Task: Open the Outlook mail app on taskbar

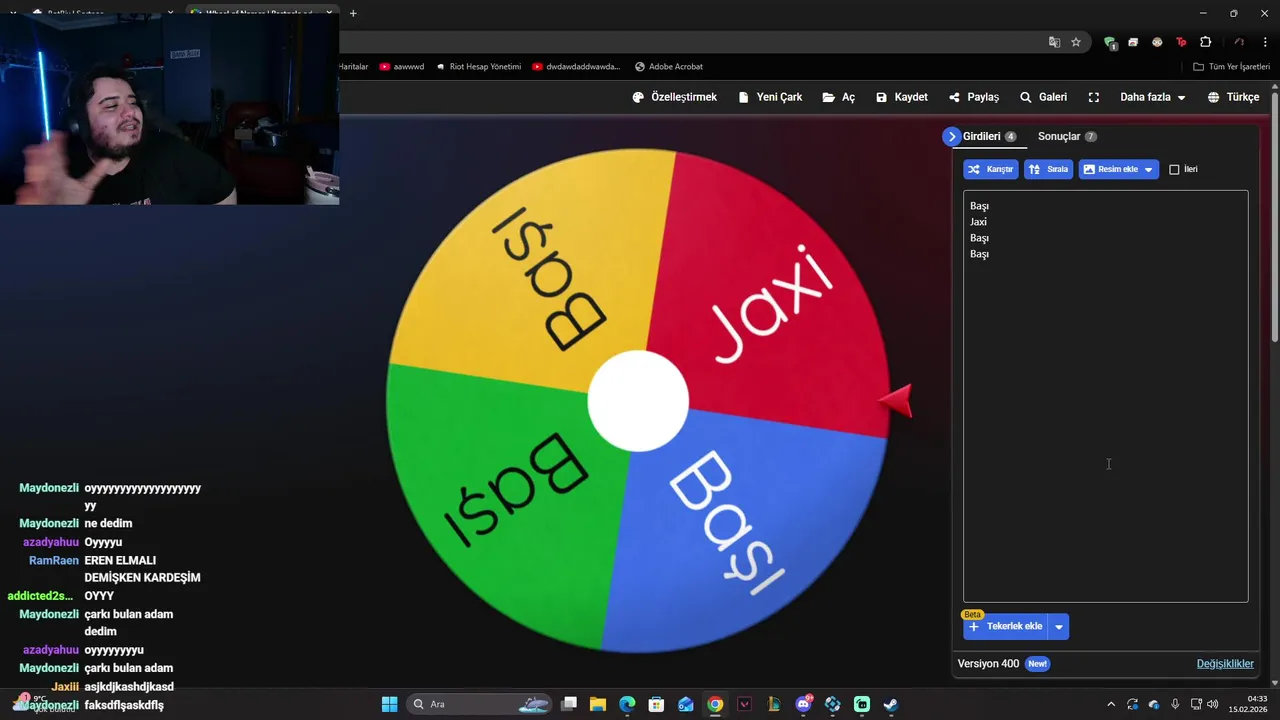Action: 686,704
